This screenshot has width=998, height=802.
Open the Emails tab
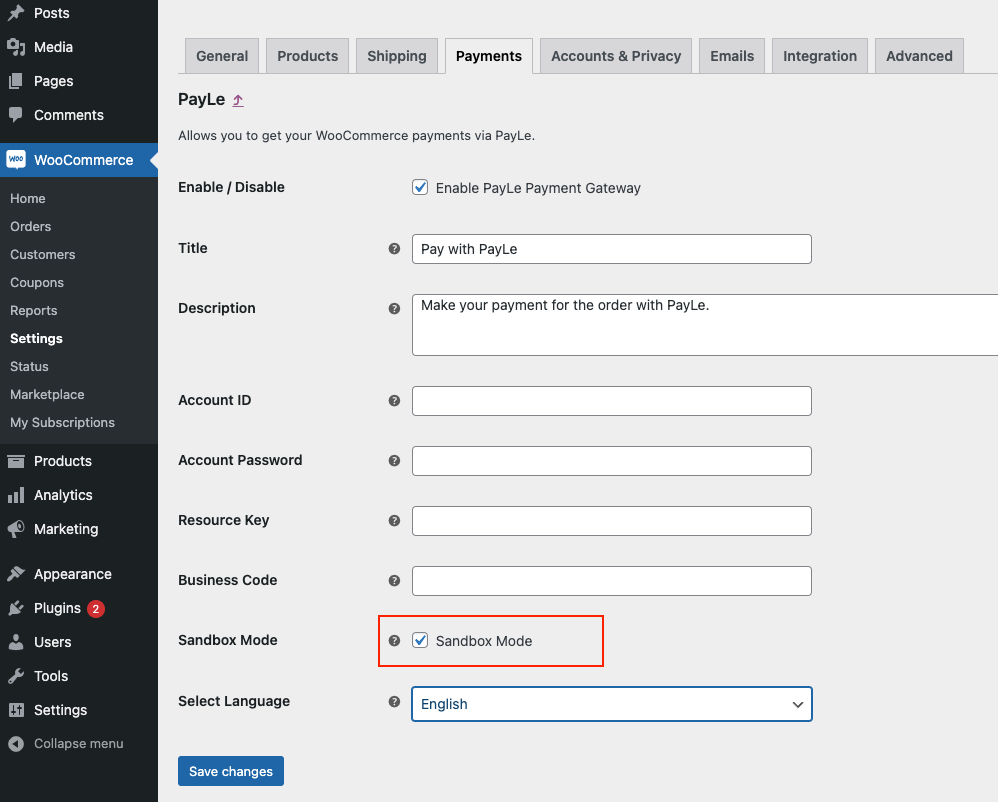[732, 56]
